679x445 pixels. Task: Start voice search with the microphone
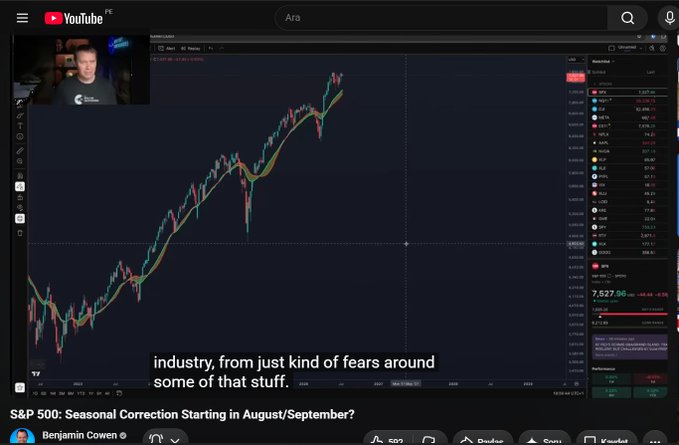pyautogui.click(x=669, y=18)
